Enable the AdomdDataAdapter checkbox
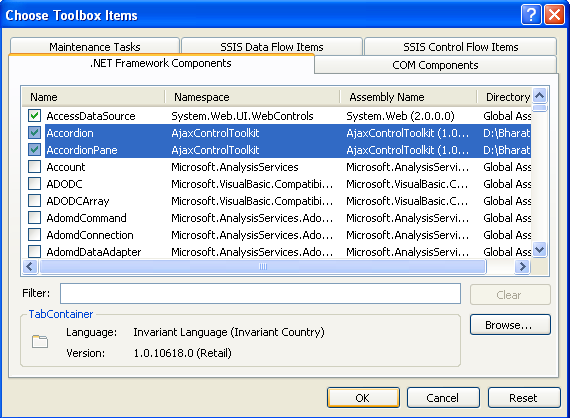Viewport: 570px width, 418px height. pyautogui.click(x=35, y=252)
